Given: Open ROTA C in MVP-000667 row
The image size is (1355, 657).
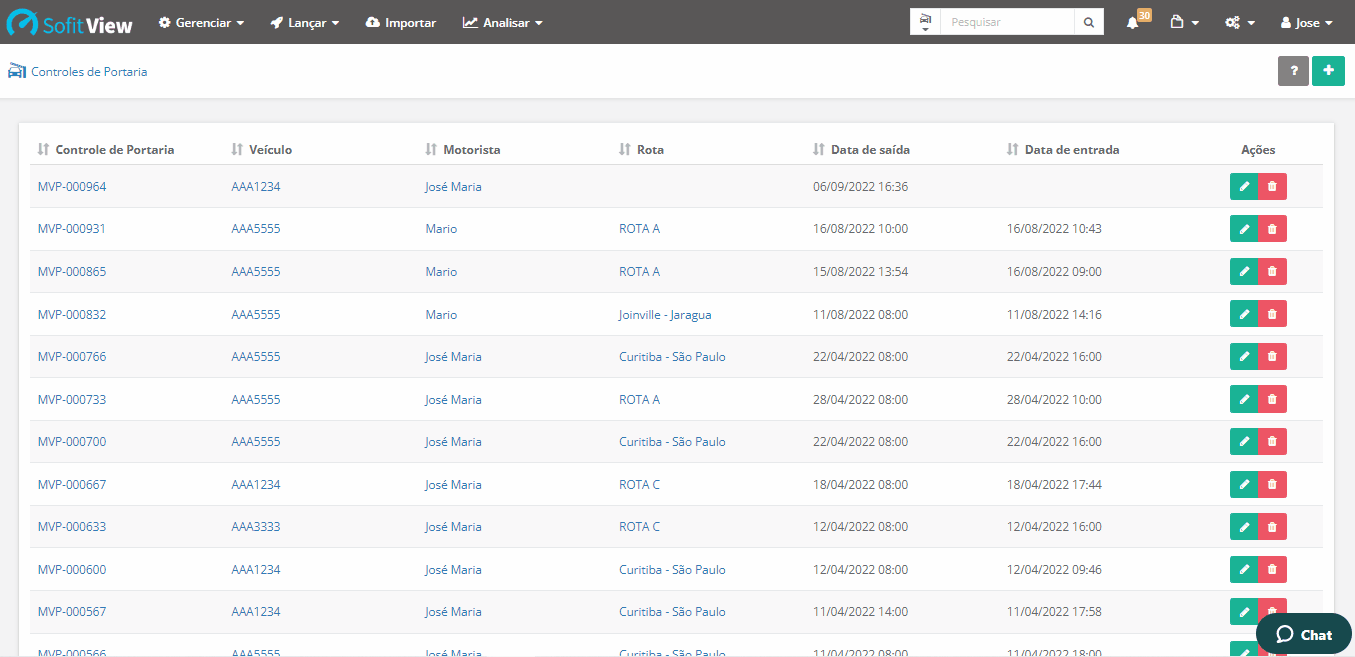Looking at the screenshot, I should (639, 485).
